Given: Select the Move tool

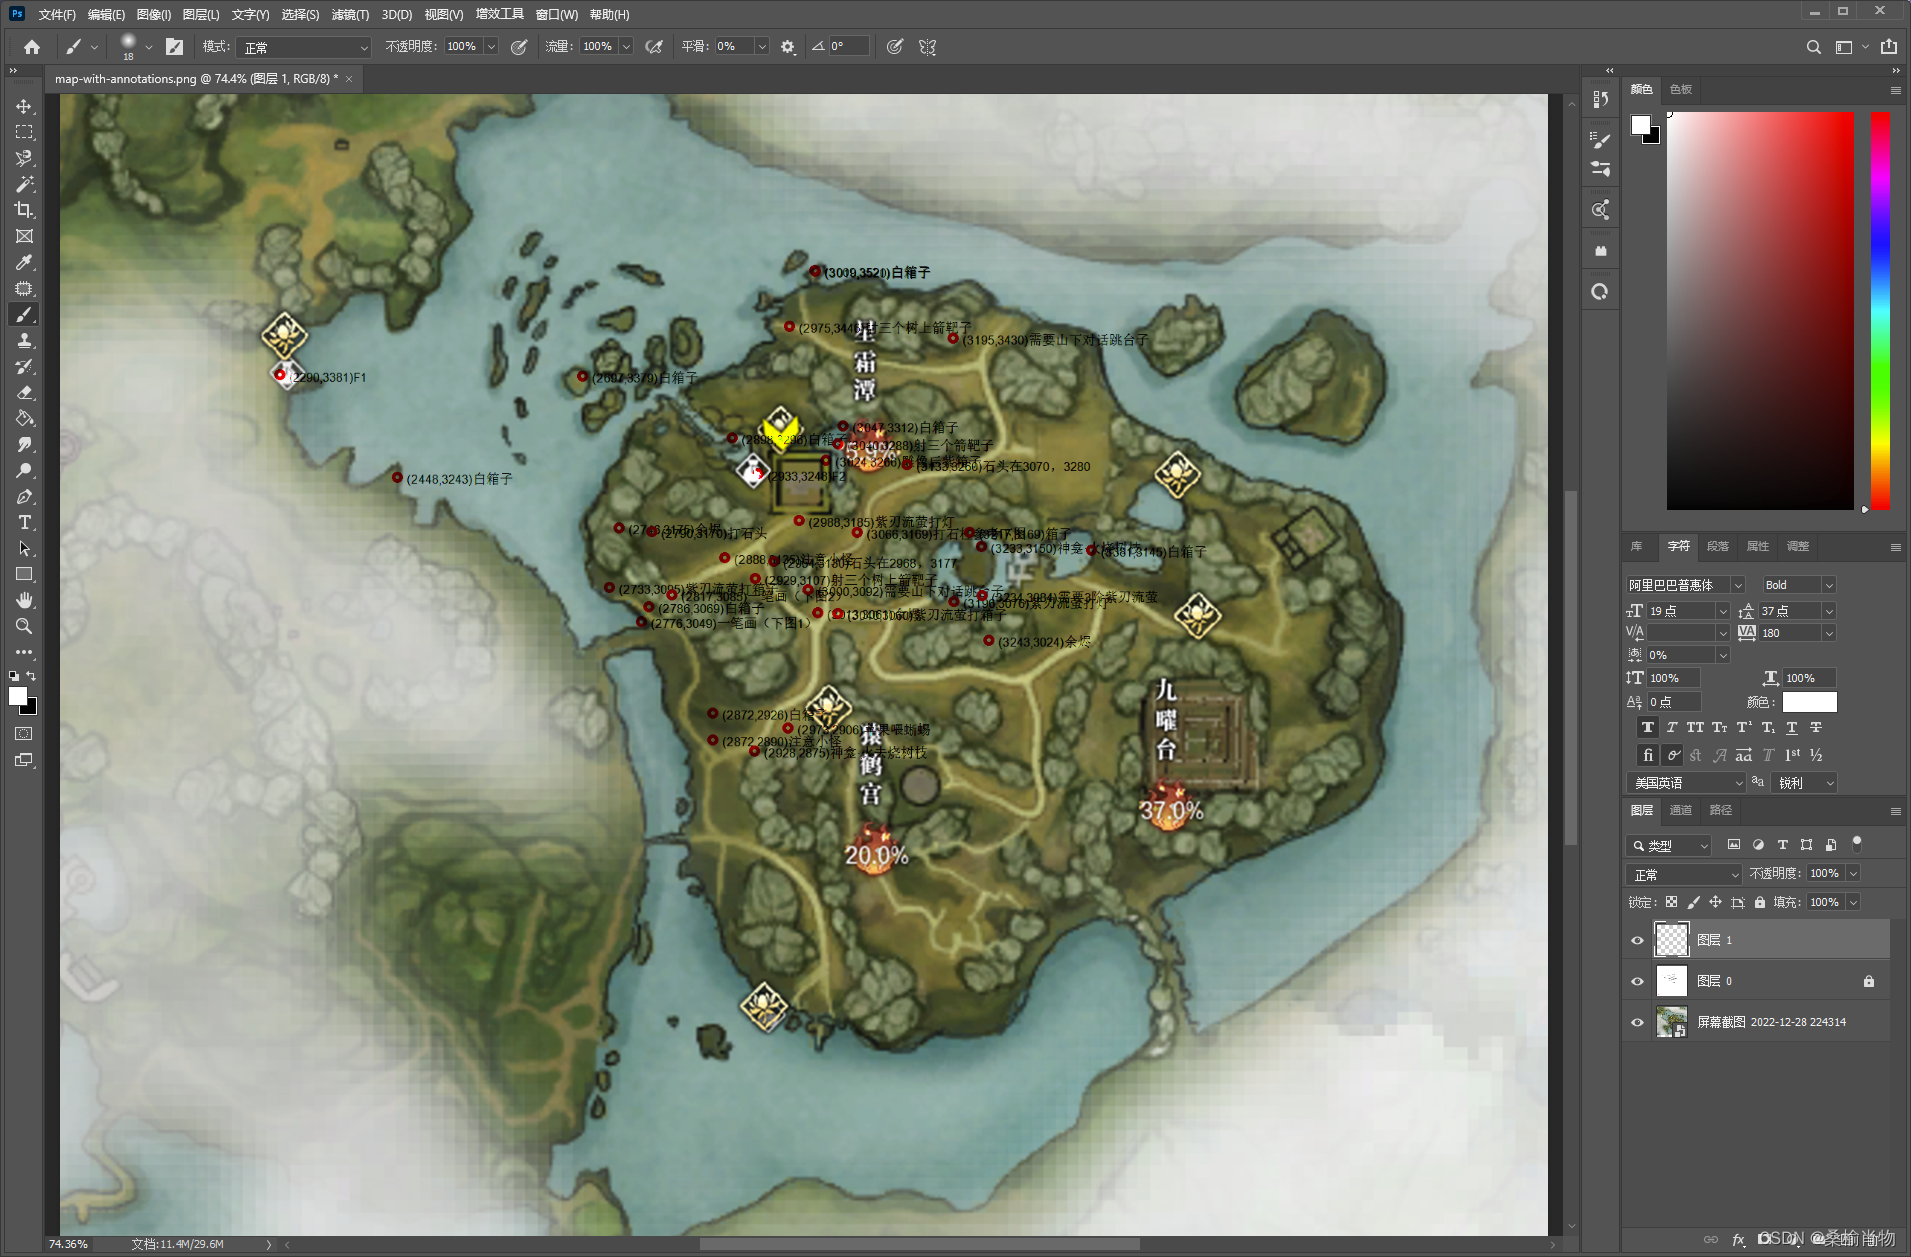Looking at the screenshot, I should (24, 106).
